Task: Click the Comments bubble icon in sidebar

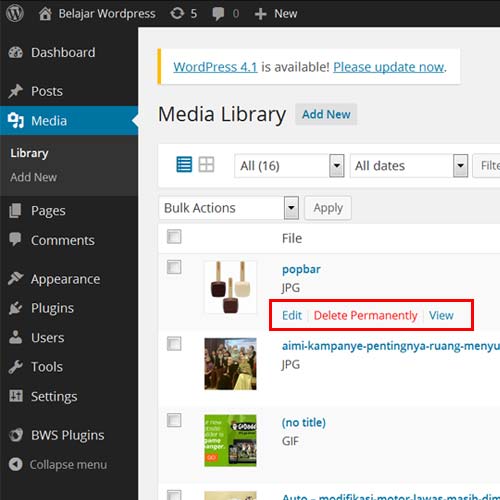Action: tap(15, 239)
